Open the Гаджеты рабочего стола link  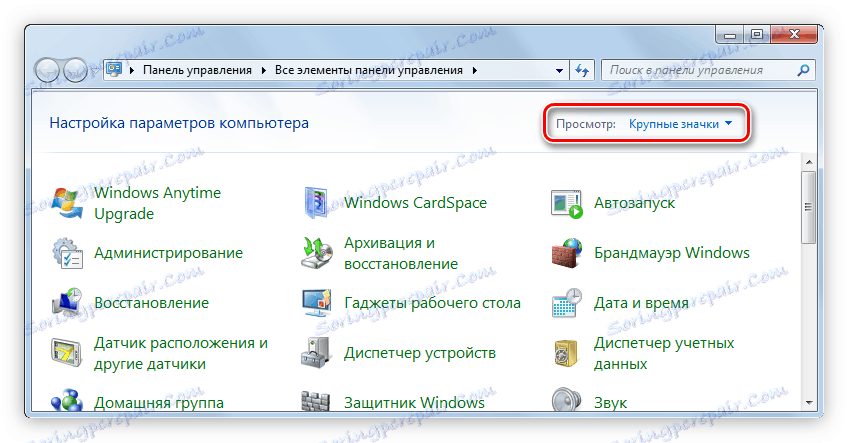432,303
